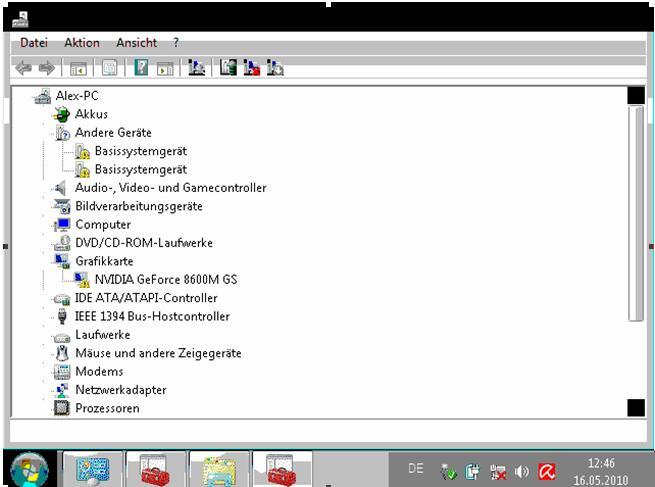Click the DE language indicator in tray
Image resolution: width=655 pixels, height=487 pixels.
pos(415,469)
